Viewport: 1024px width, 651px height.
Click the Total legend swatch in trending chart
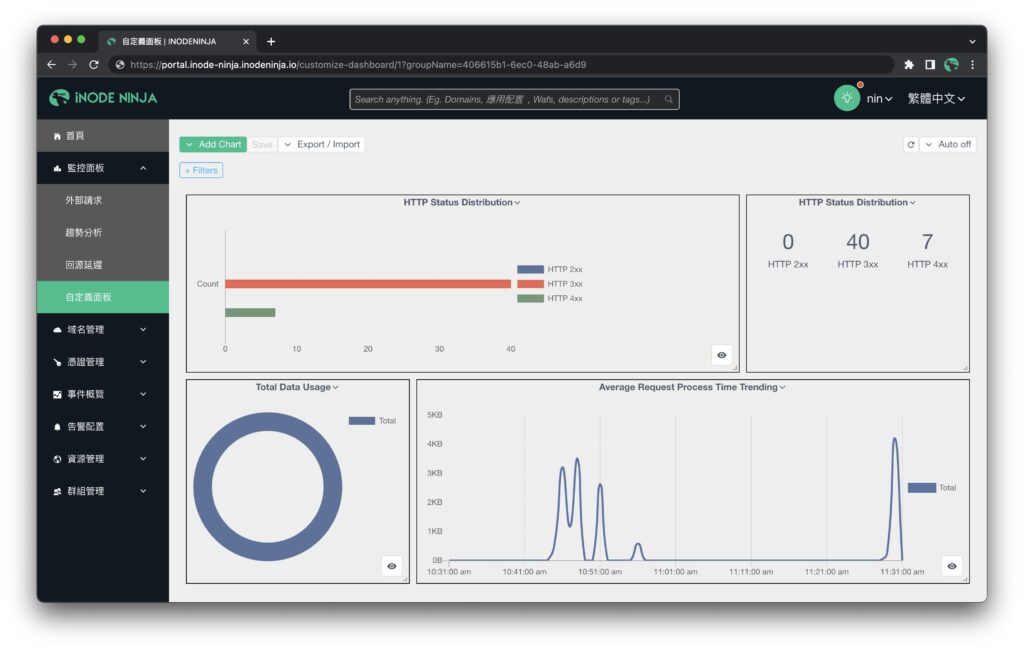[x=921, y=488]
